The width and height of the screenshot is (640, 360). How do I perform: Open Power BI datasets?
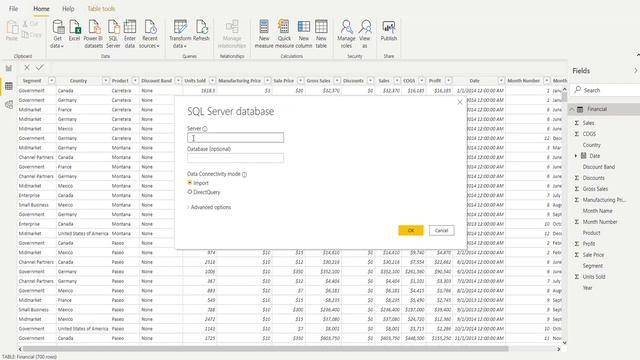pyautogui.click(x=93, y=34)
